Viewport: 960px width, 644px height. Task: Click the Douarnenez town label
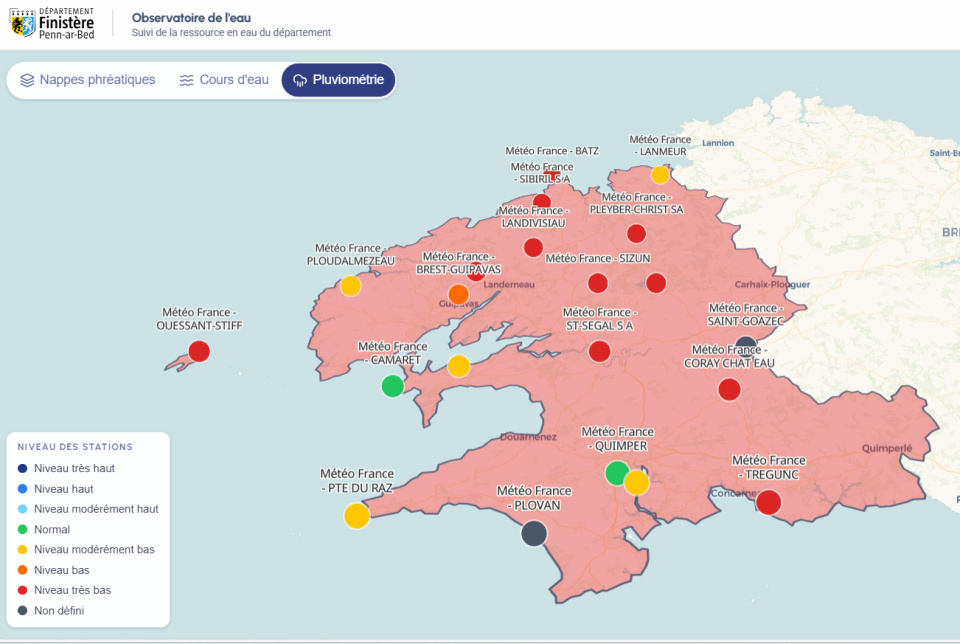click(x=528, y=436)
